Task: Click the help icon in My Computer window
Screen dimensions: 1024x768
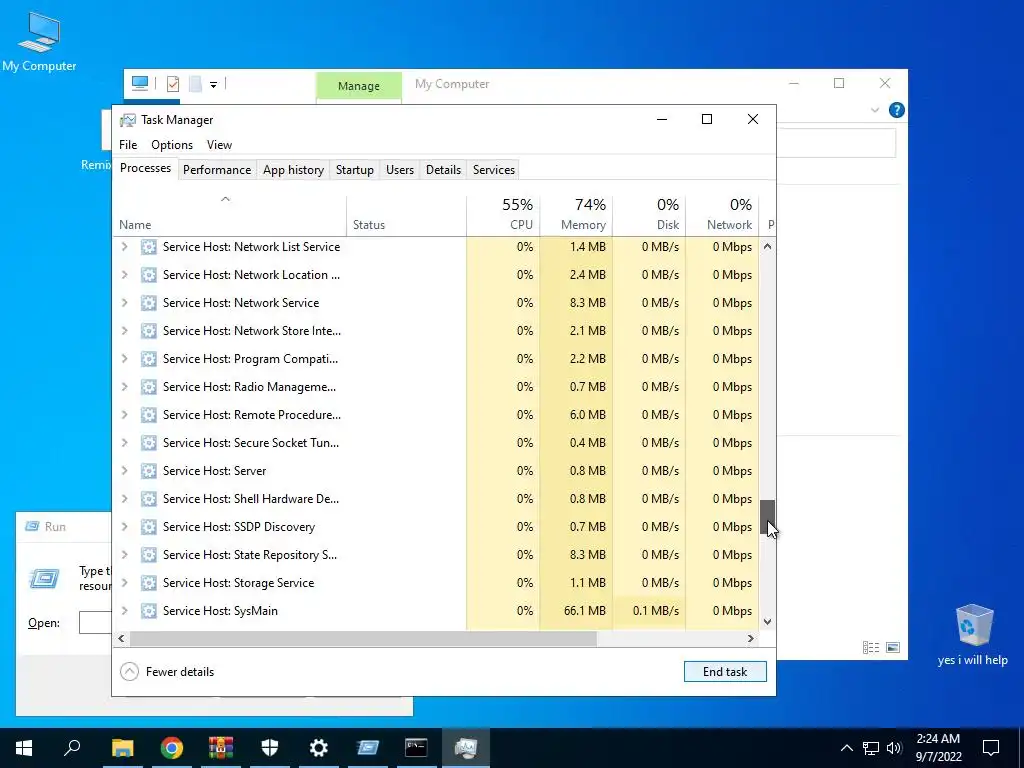Action: click(897, 110)
